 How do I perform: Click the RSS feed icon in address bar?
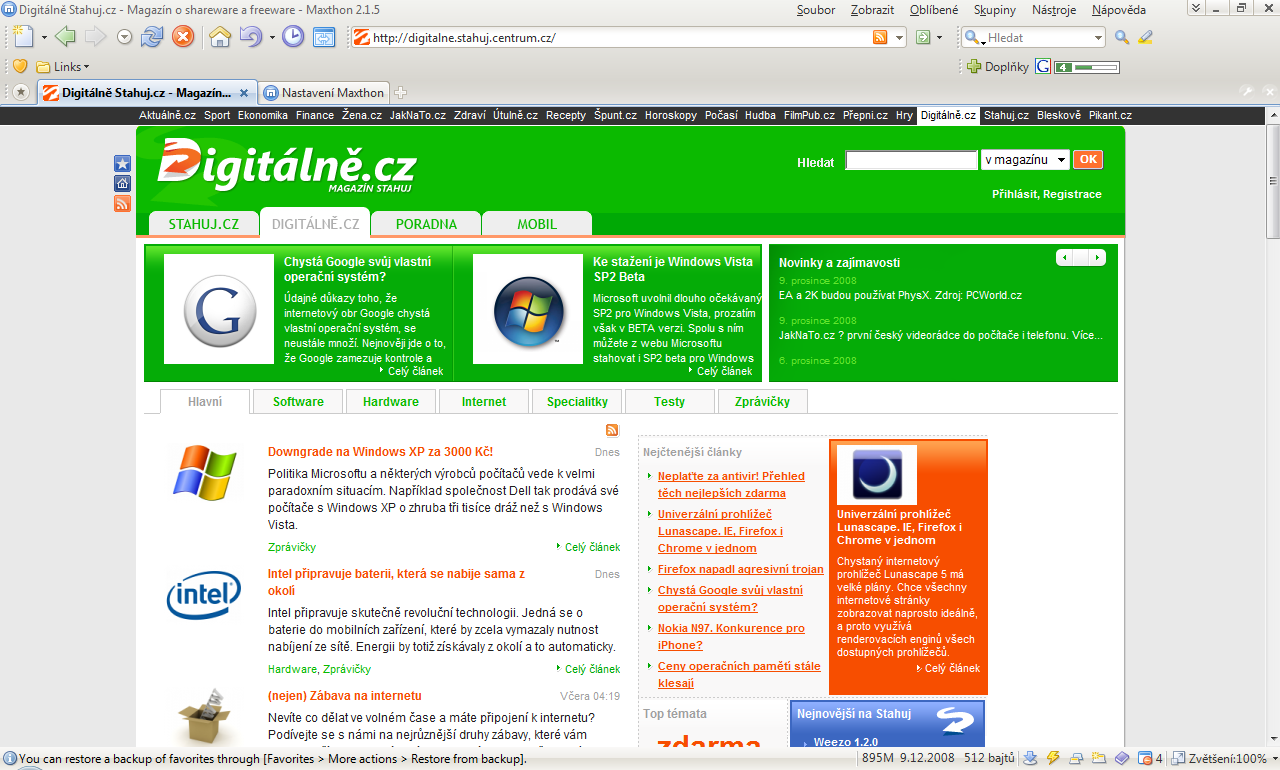[880, 38]
